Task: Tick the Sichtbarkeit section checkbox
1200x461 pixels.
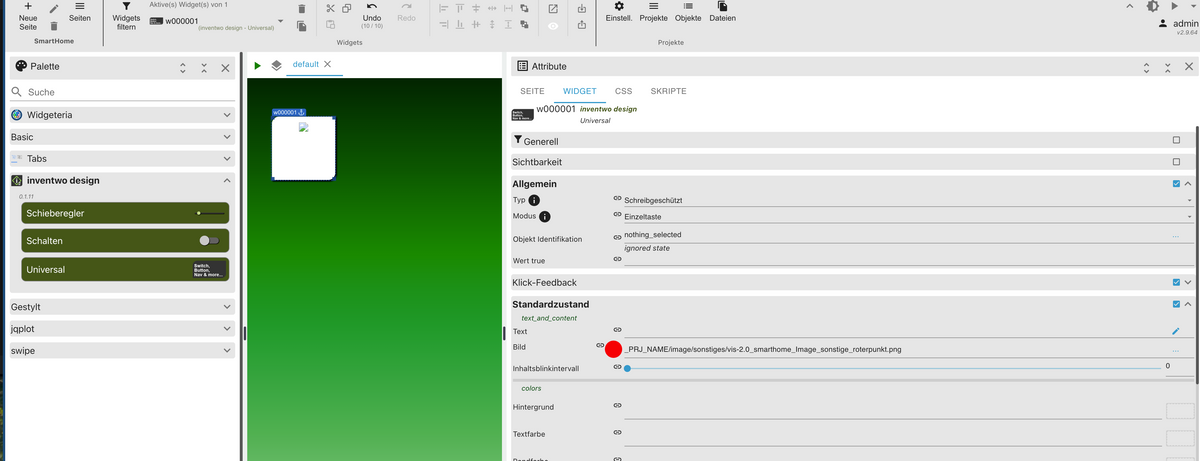Action: point(1176,161)
